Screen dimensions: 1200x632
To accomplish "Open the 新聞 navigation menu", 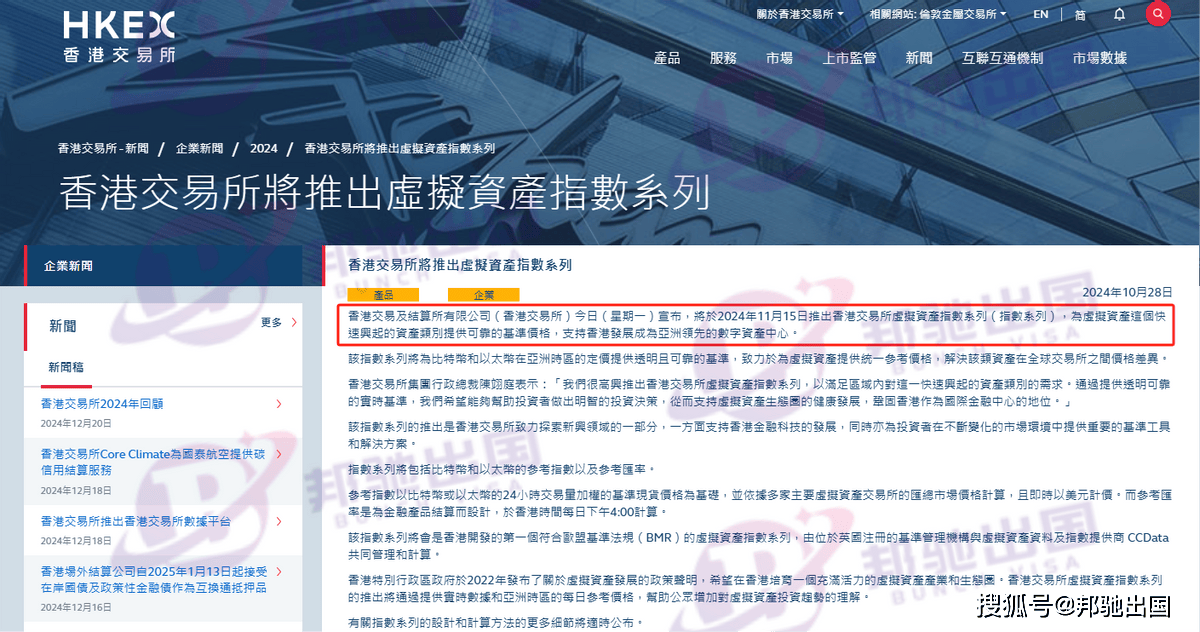I will [x=919, y=58].
